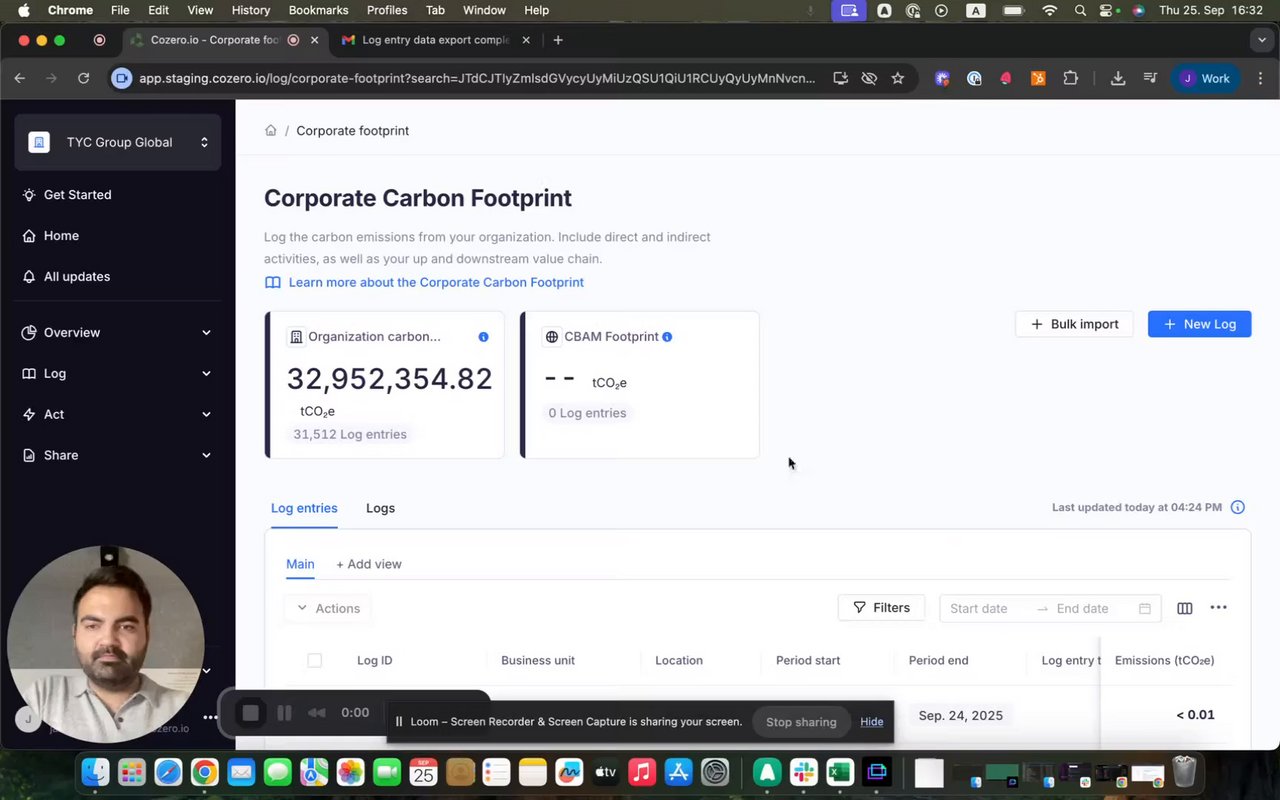Click the Loom stop recording square button
Viewport: 1280px width, 800px height.
[x=250, y=712]
